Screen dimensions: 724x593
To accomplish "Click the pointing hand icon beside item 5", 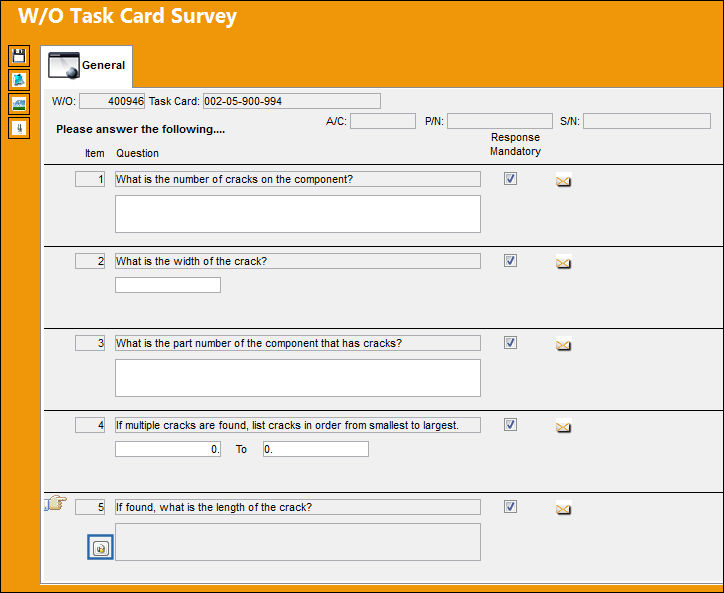I will click(x=57, y=503).
